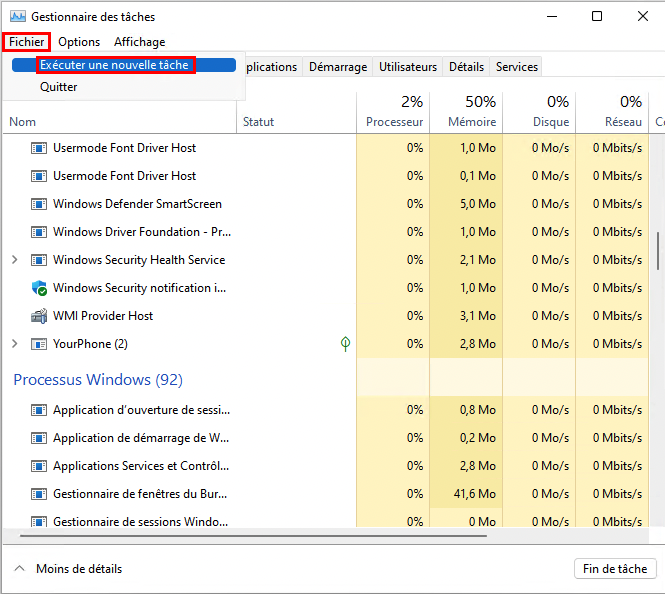
Task: Click the Applications Services et Contrôleur icon
Action: point(39,466)
